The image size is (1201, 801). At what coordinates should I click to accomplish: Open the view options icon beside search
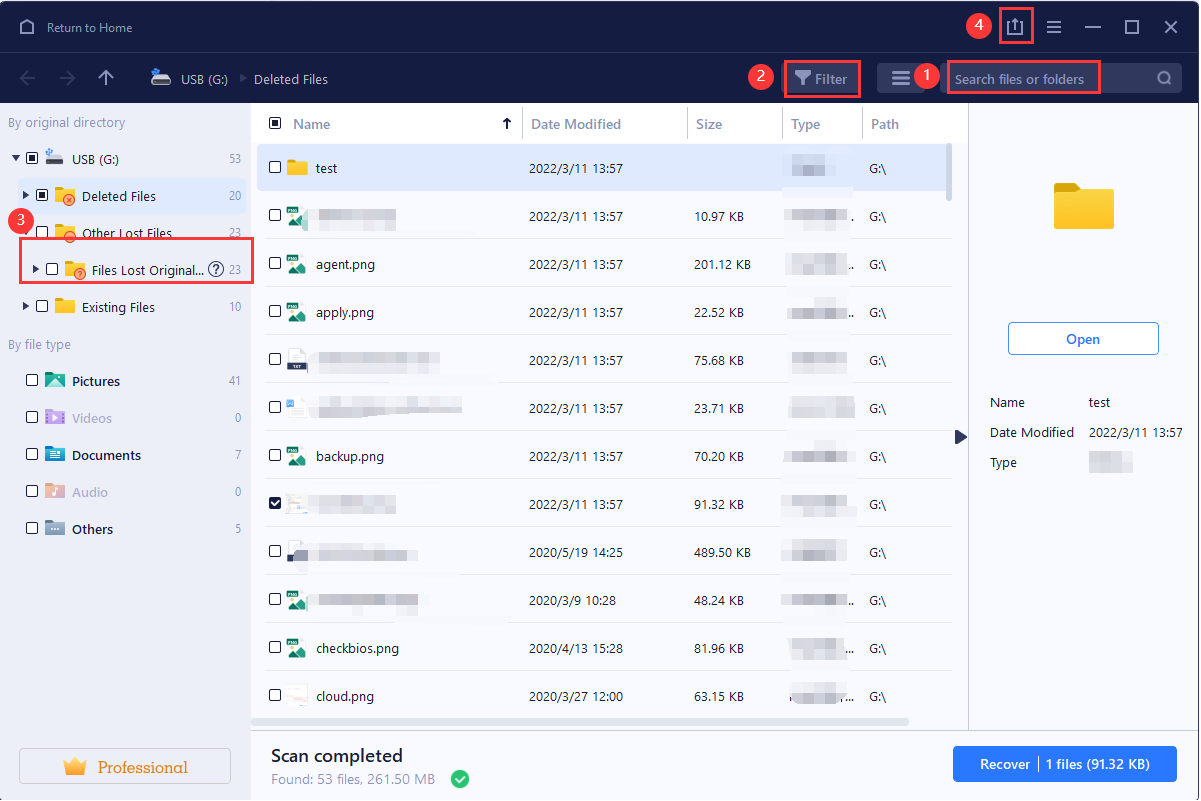(x=901, y=77)
